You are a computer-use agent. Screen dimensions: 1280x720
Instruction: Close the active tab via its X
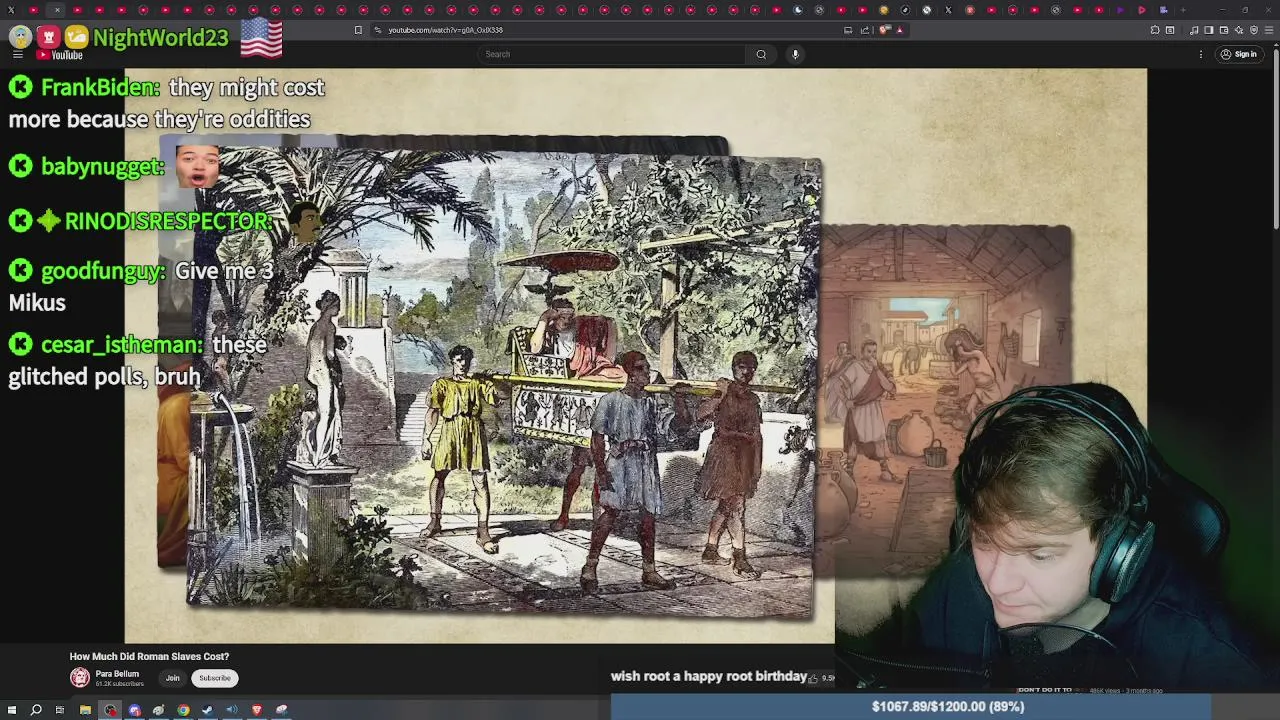tap(57, 10)
